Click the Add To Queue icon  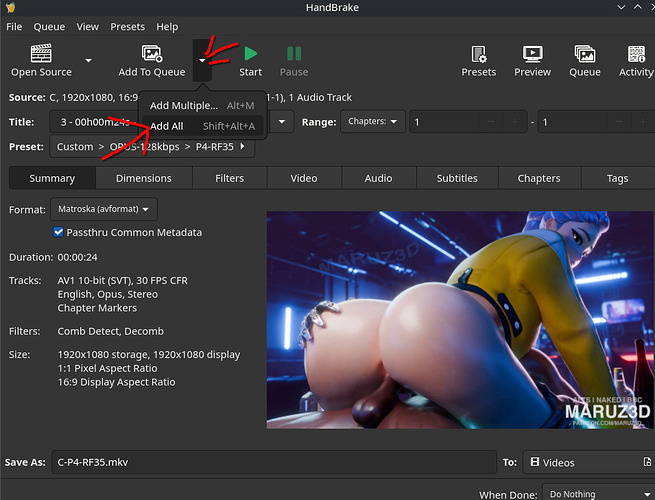pos(152,53)
